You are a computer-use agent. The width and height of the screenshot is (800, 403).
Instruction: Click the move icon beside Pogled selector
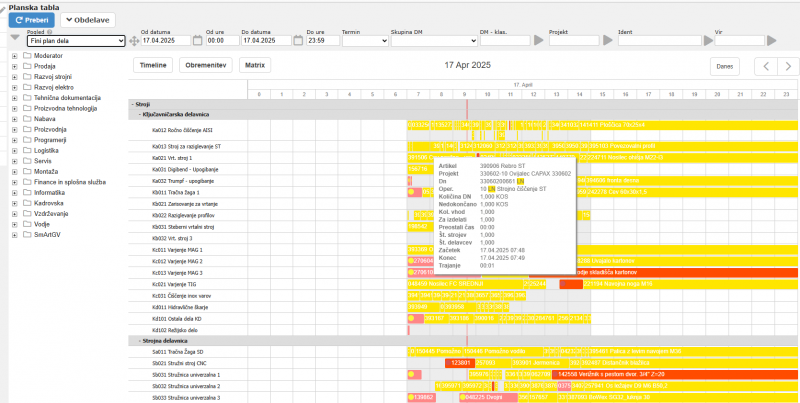(133, 41)
